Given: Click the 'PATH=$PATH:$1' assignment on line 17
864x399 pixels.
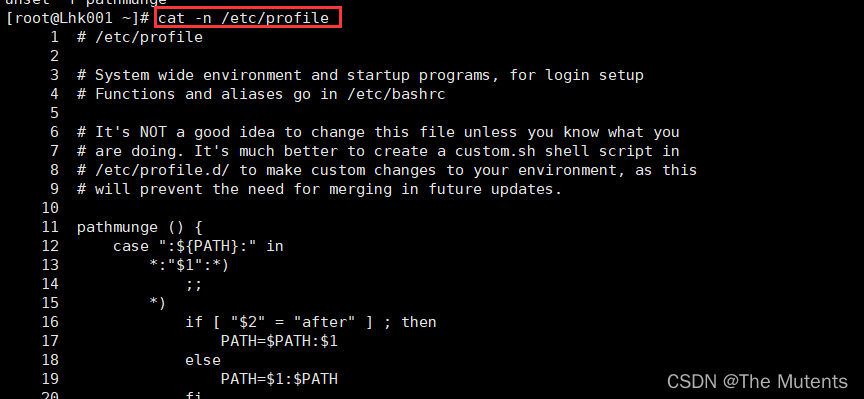Looking at the screenshot, I should coord(279,341).
